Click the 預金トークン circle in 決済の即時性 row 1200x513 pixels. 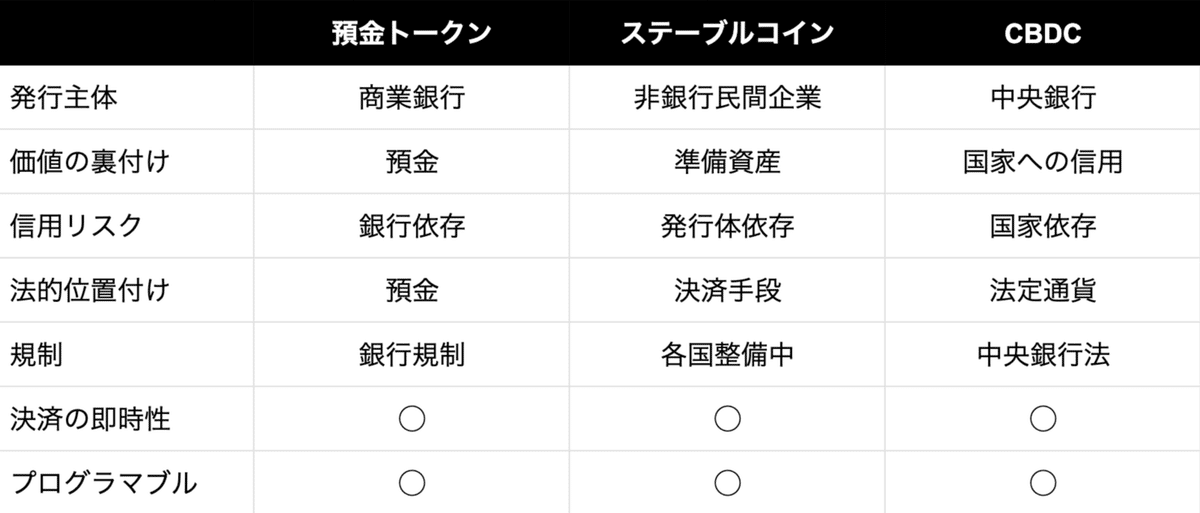412,419
